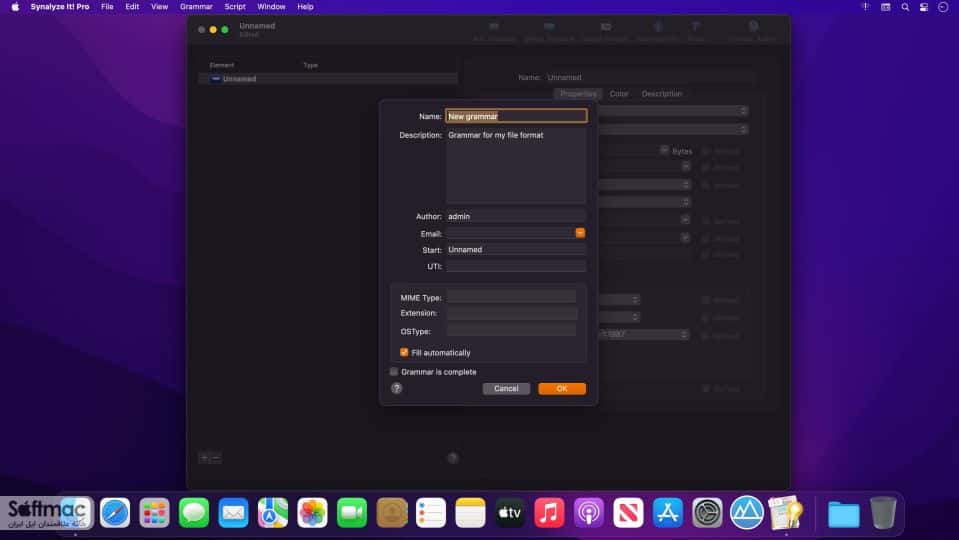959x540 pixels.
Task: Open System Preferences from the dock
Action: click(x=708, y=512)
